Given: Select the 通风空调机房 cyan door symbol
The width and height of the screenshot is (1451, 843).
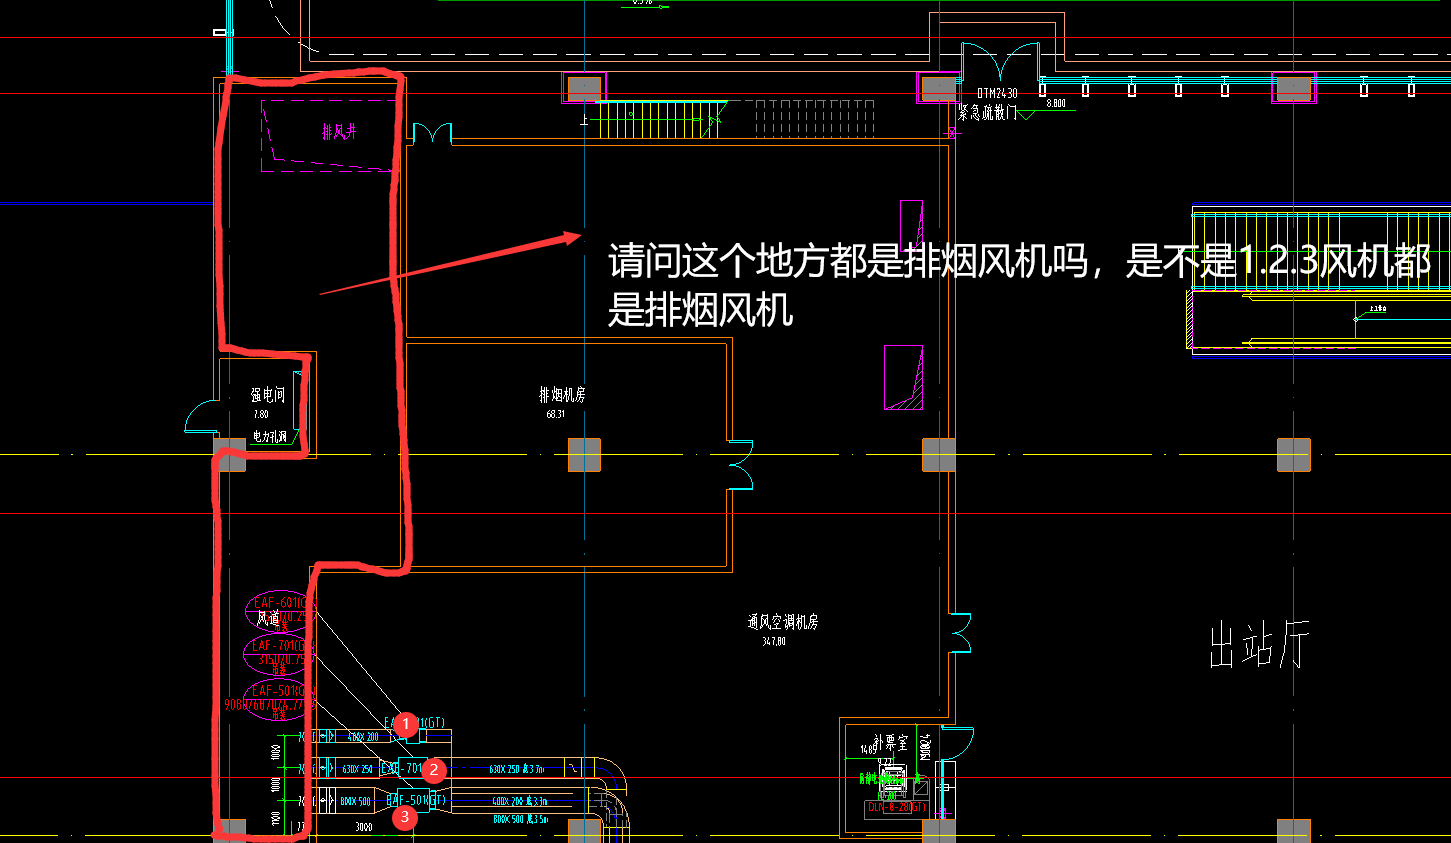Looking at the screenshot, I should click(x=960, y=632).
